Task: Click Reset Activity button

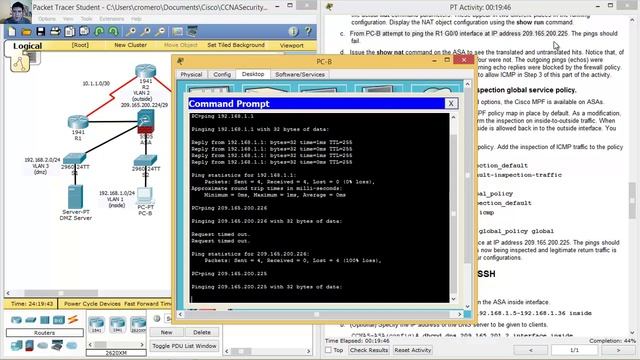Action: (413, 350)
